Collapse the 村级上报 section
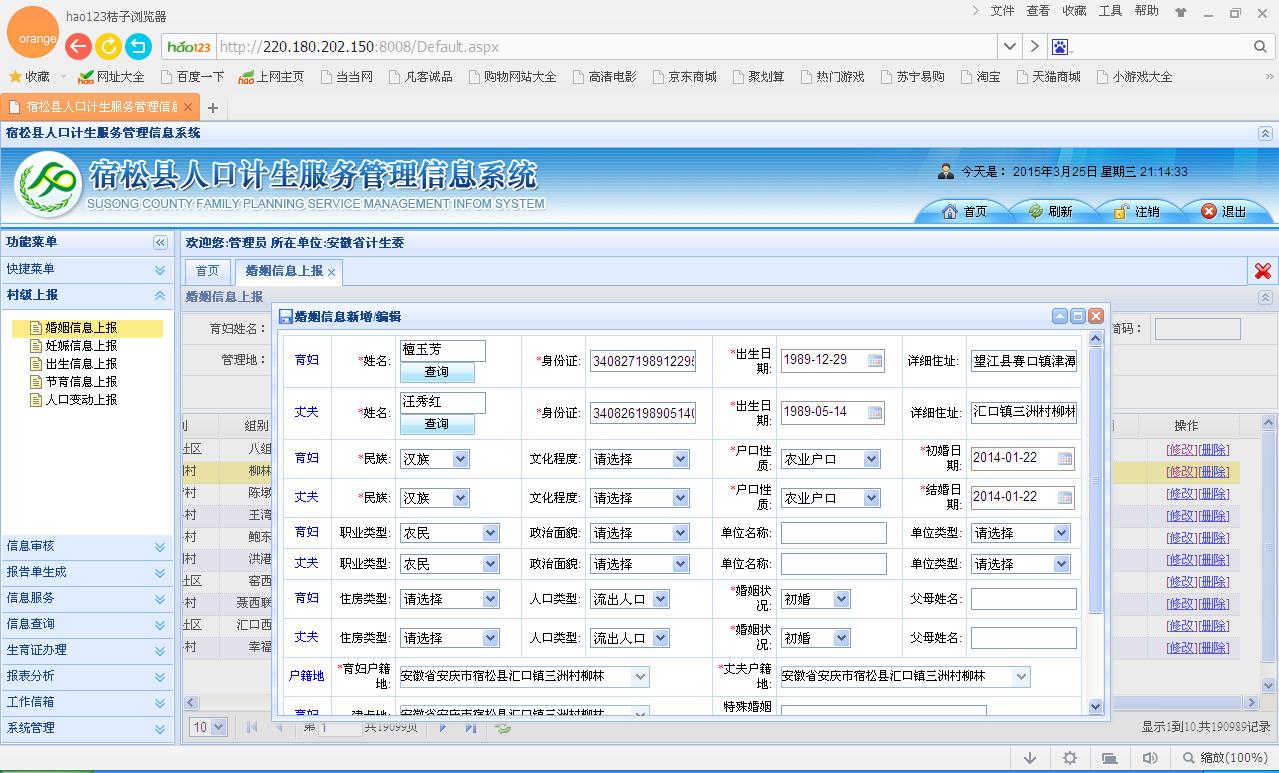The width and height of the screenshot is (1279, 773). (x=160, y=296)
